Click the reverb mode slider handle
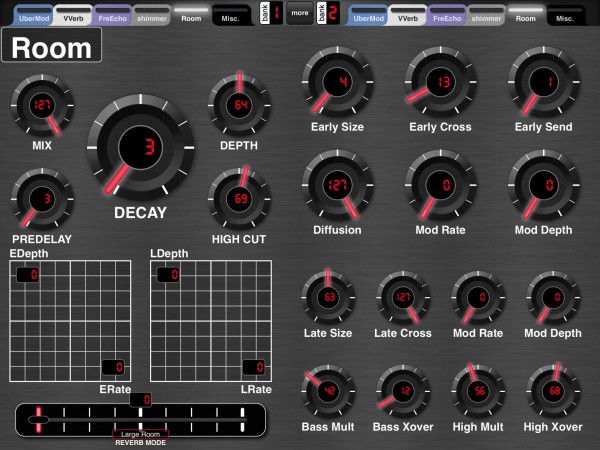 pos(38,420)
